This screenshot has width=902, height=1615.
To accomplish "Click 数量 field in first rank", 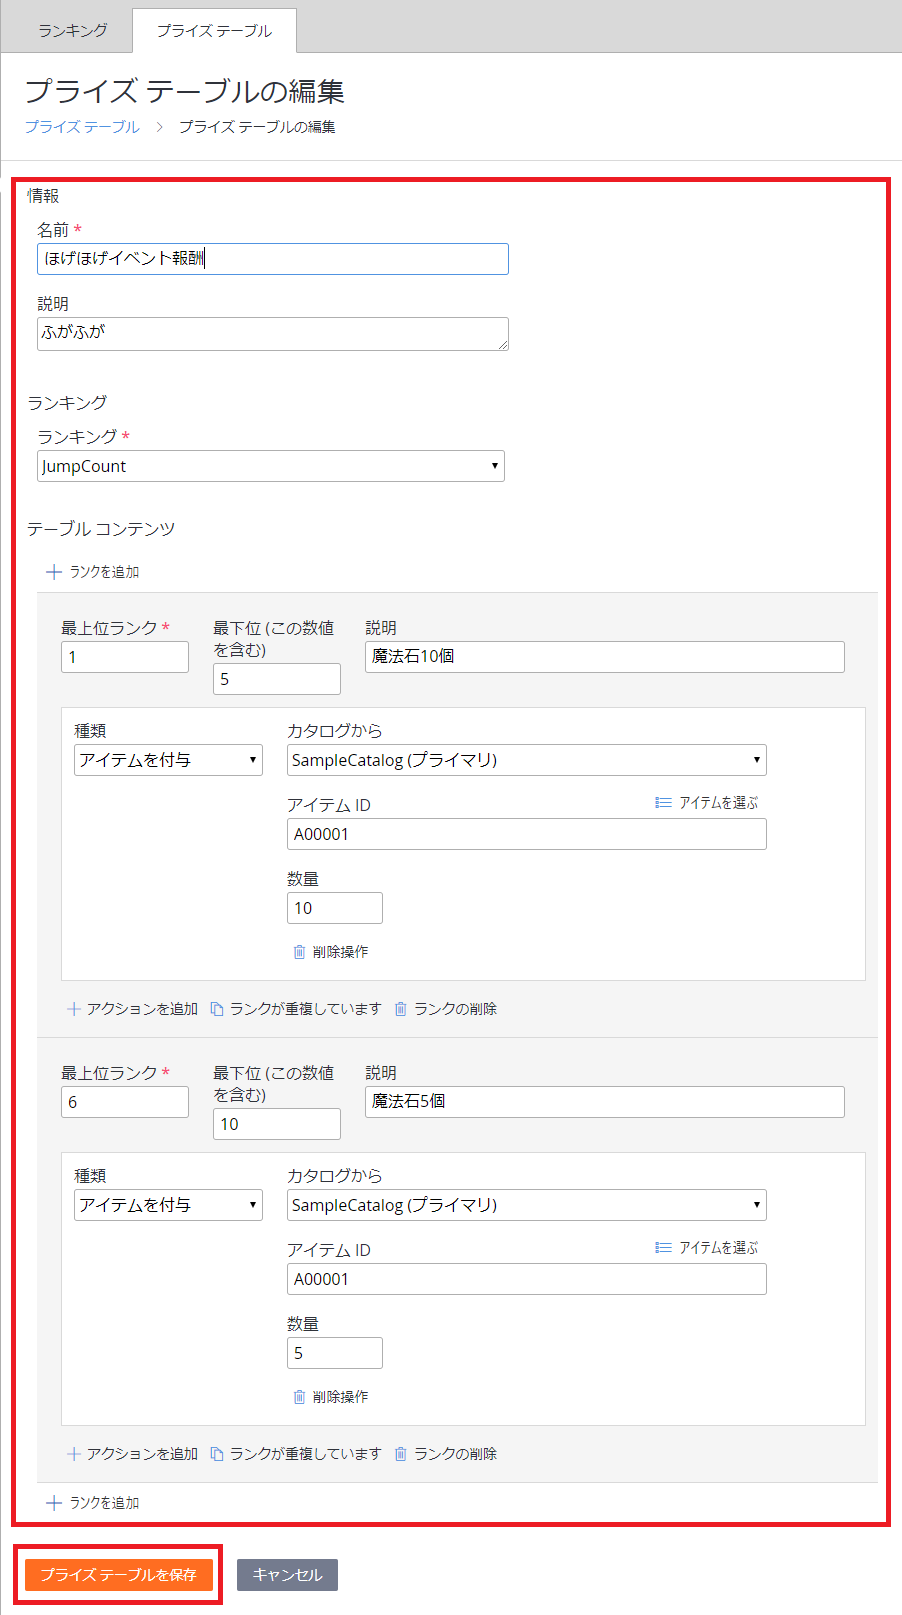I will click(x=334, y=908).
